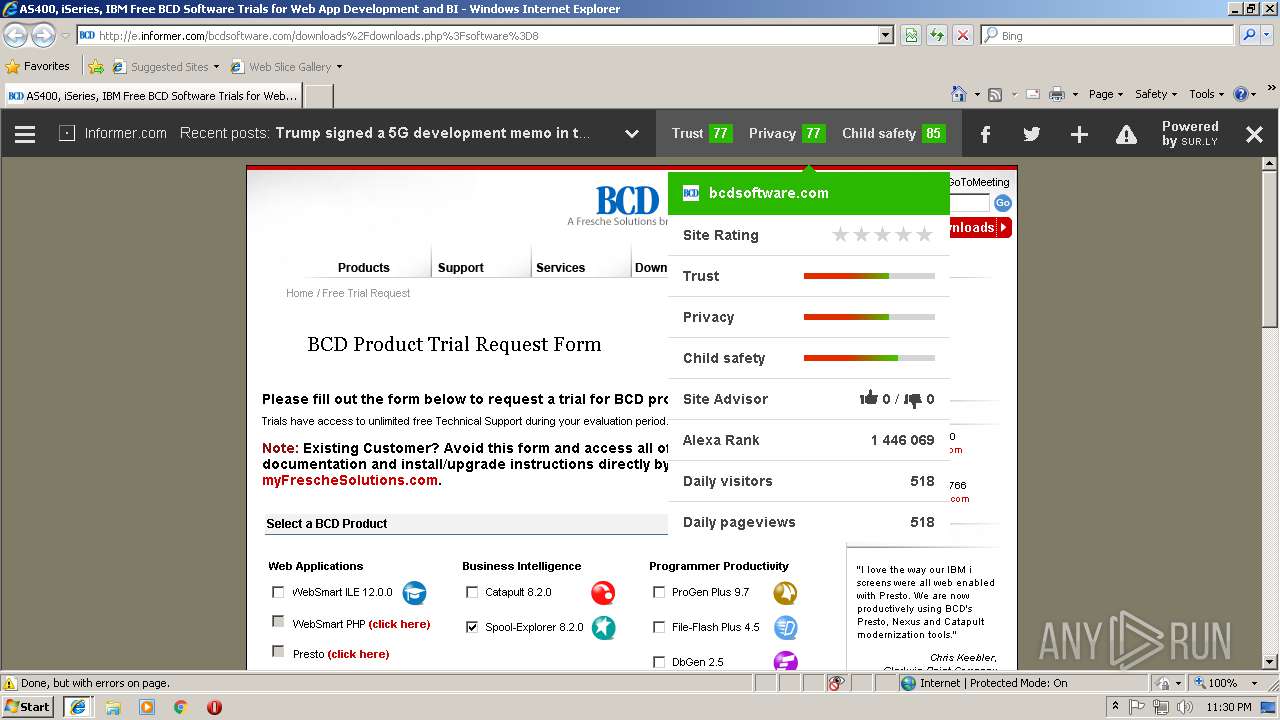Open the Support menu on BCD site

pos(460,267)
